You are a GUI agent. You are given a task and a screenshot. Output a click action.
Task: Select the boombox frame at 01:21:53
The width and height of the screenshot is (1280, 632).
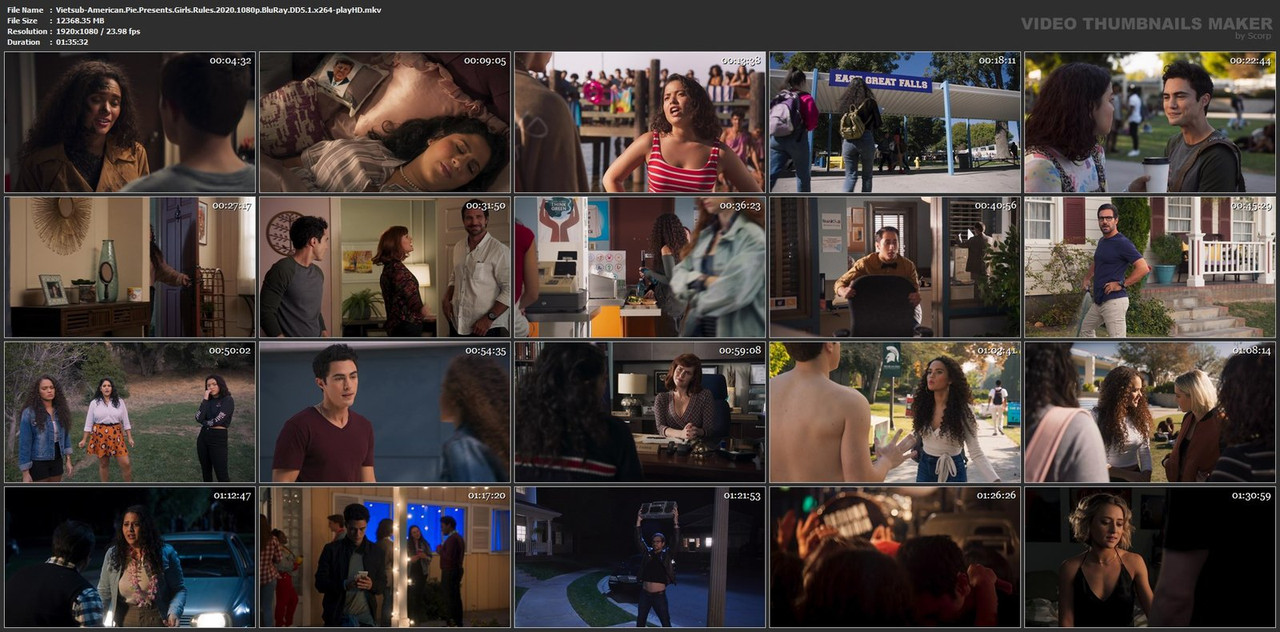(640, 557)
